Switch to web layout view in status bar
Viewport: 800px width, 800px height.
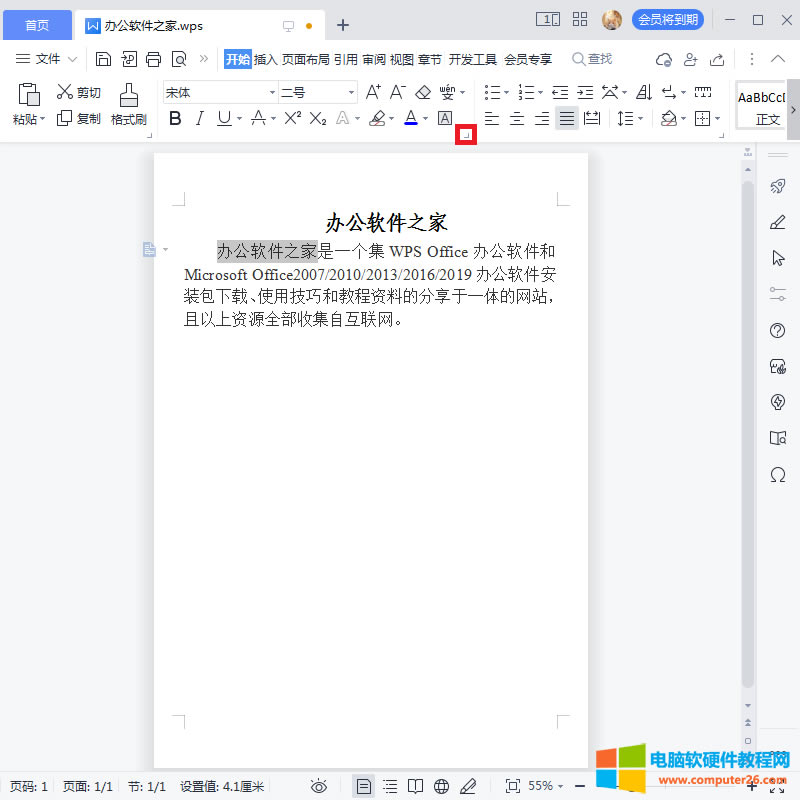(440, 786)
